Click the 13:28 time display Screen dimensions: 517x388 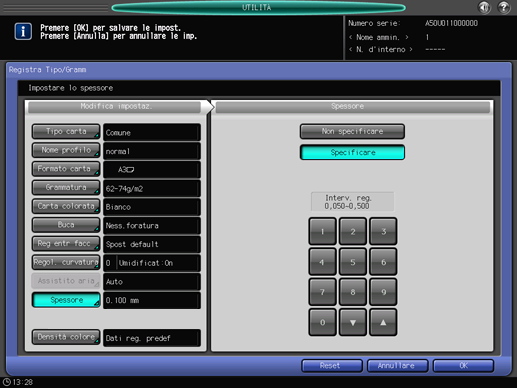(x=23, y=382)
